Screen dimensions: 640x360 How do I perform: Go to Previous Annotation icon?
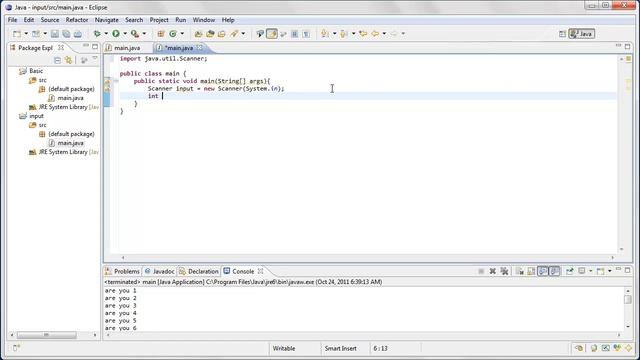click(x=344, y=34)
